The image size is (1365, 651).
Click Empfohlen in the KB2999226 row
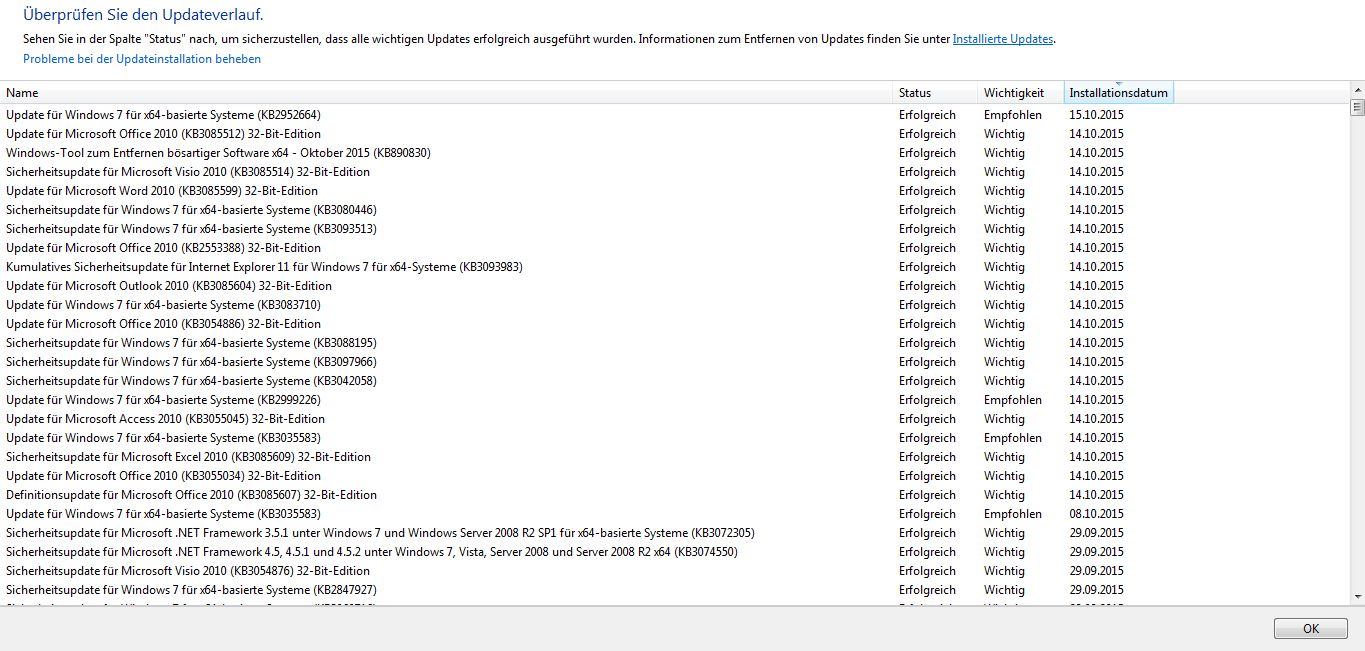tap(1013, 400)
